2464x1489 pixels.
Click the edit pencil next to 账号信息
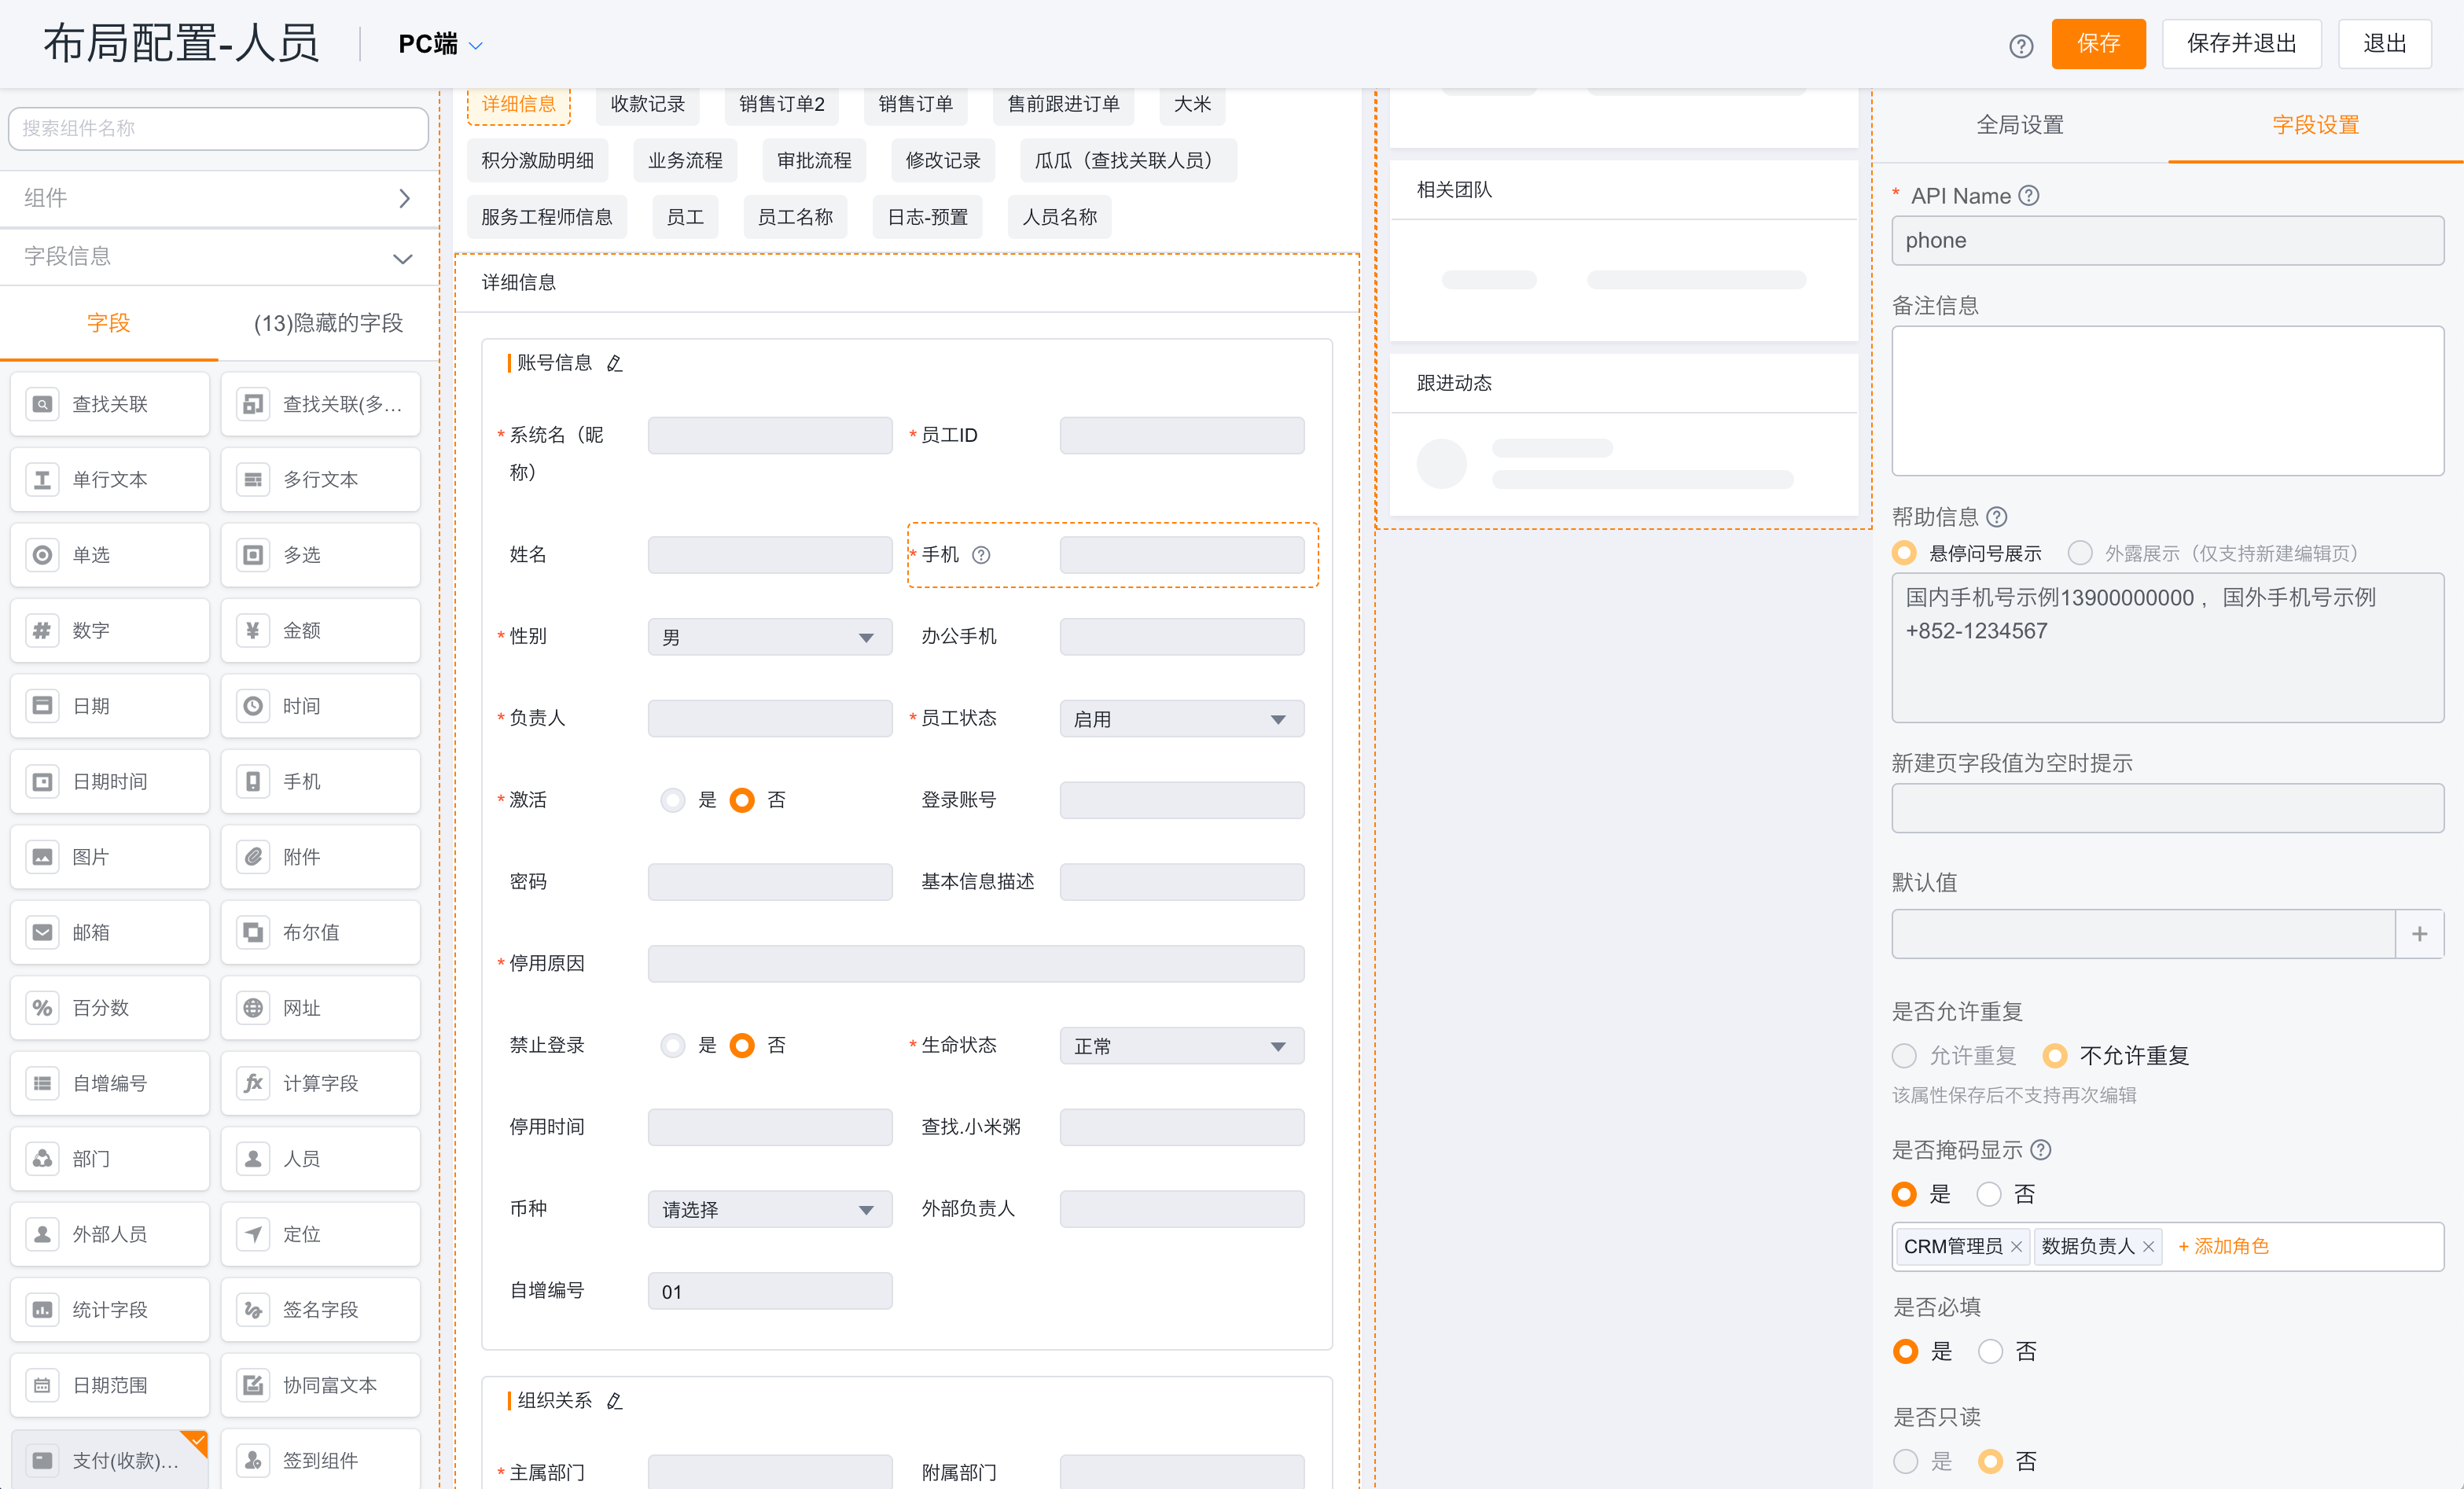point(615,363)
